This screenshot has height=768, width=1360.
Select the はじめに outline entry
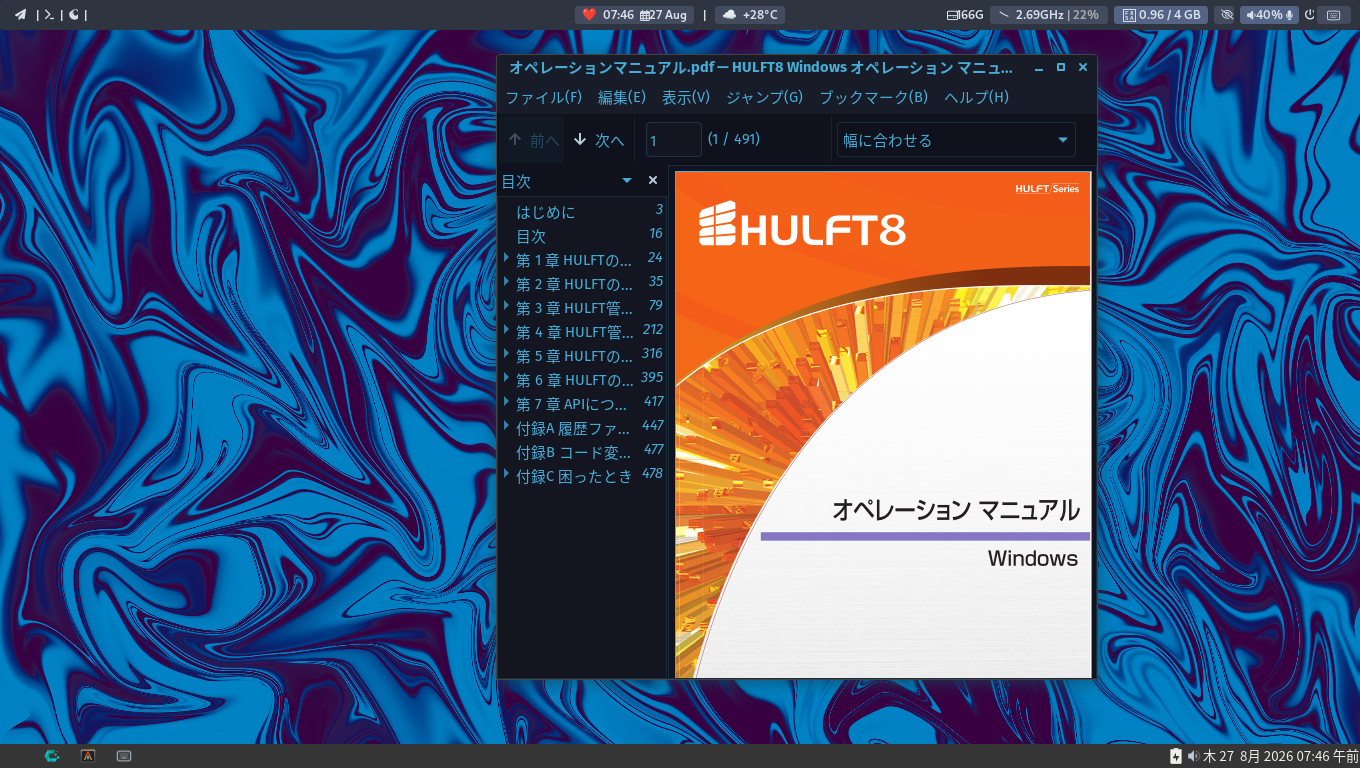coord(546,212)
